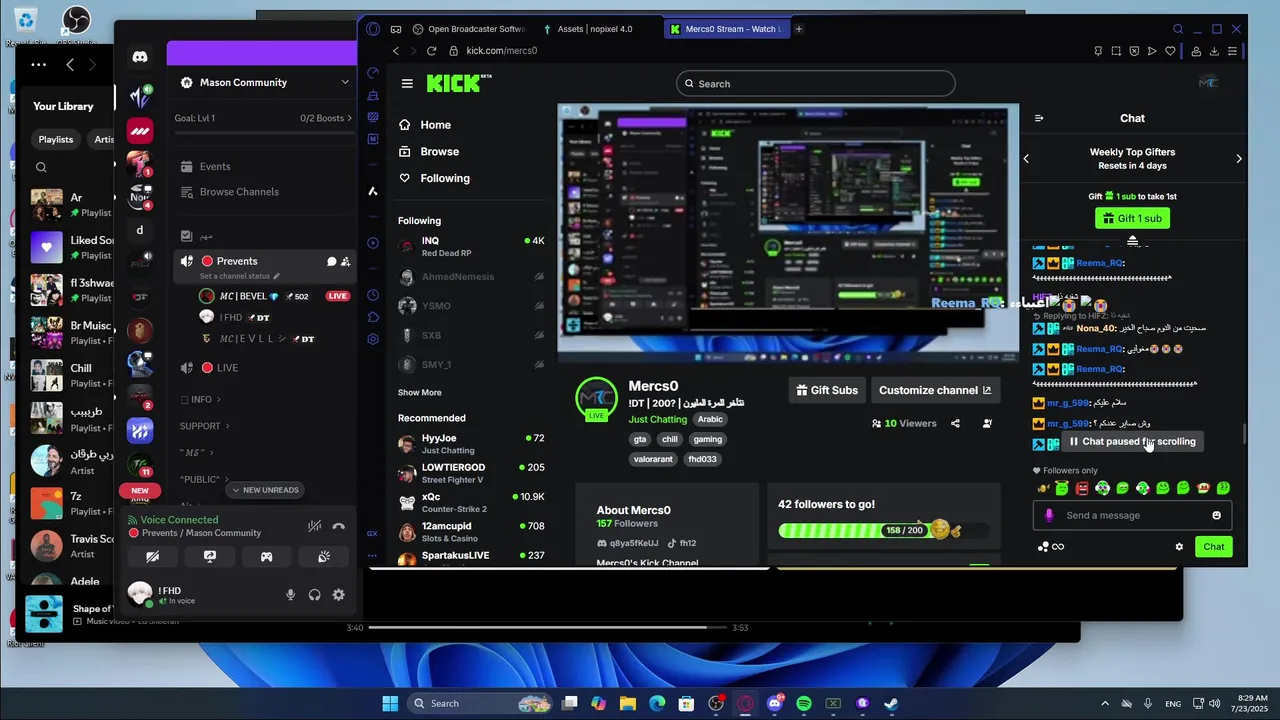Image resolution: width=1280 pixels, height=720 pixels.
Task: Click the follow-person icon beside viewers
Action: pos(987,423)
